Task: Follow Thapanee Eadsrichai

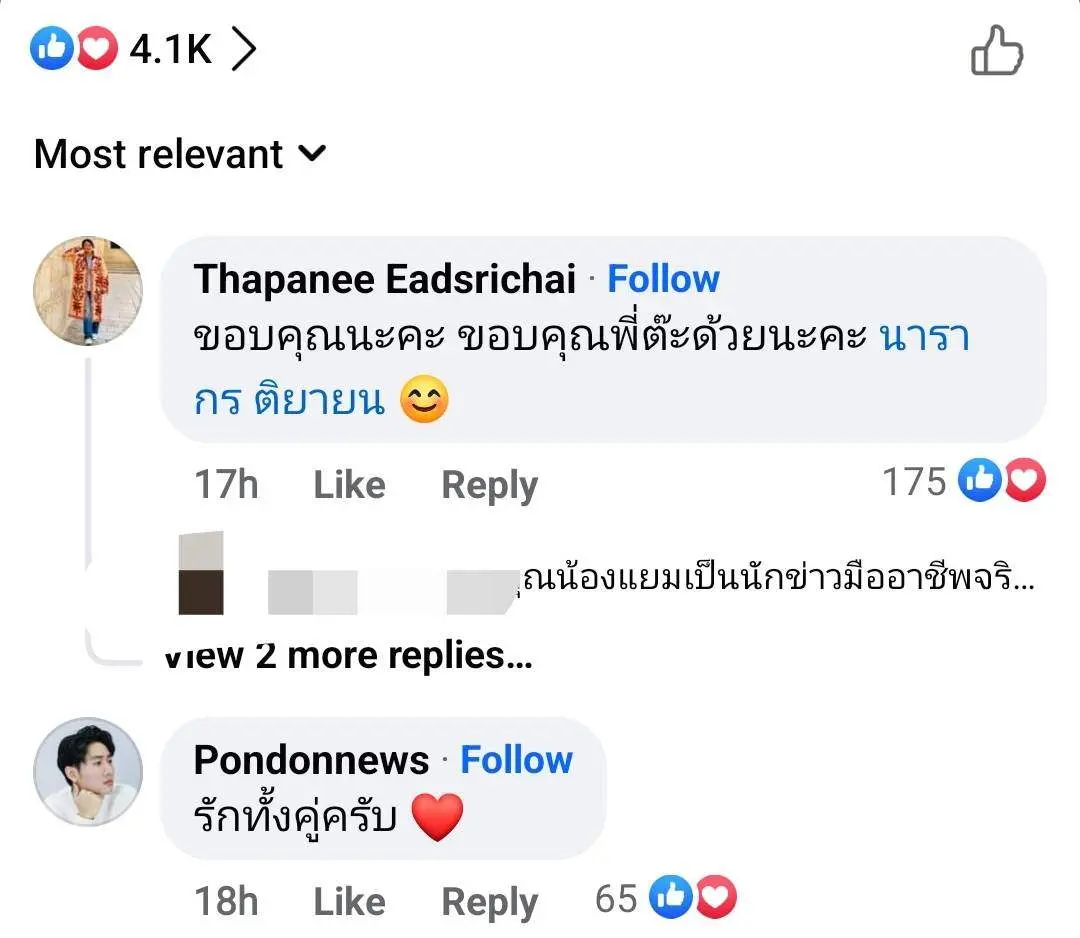Action: click(x=663, y=280)
